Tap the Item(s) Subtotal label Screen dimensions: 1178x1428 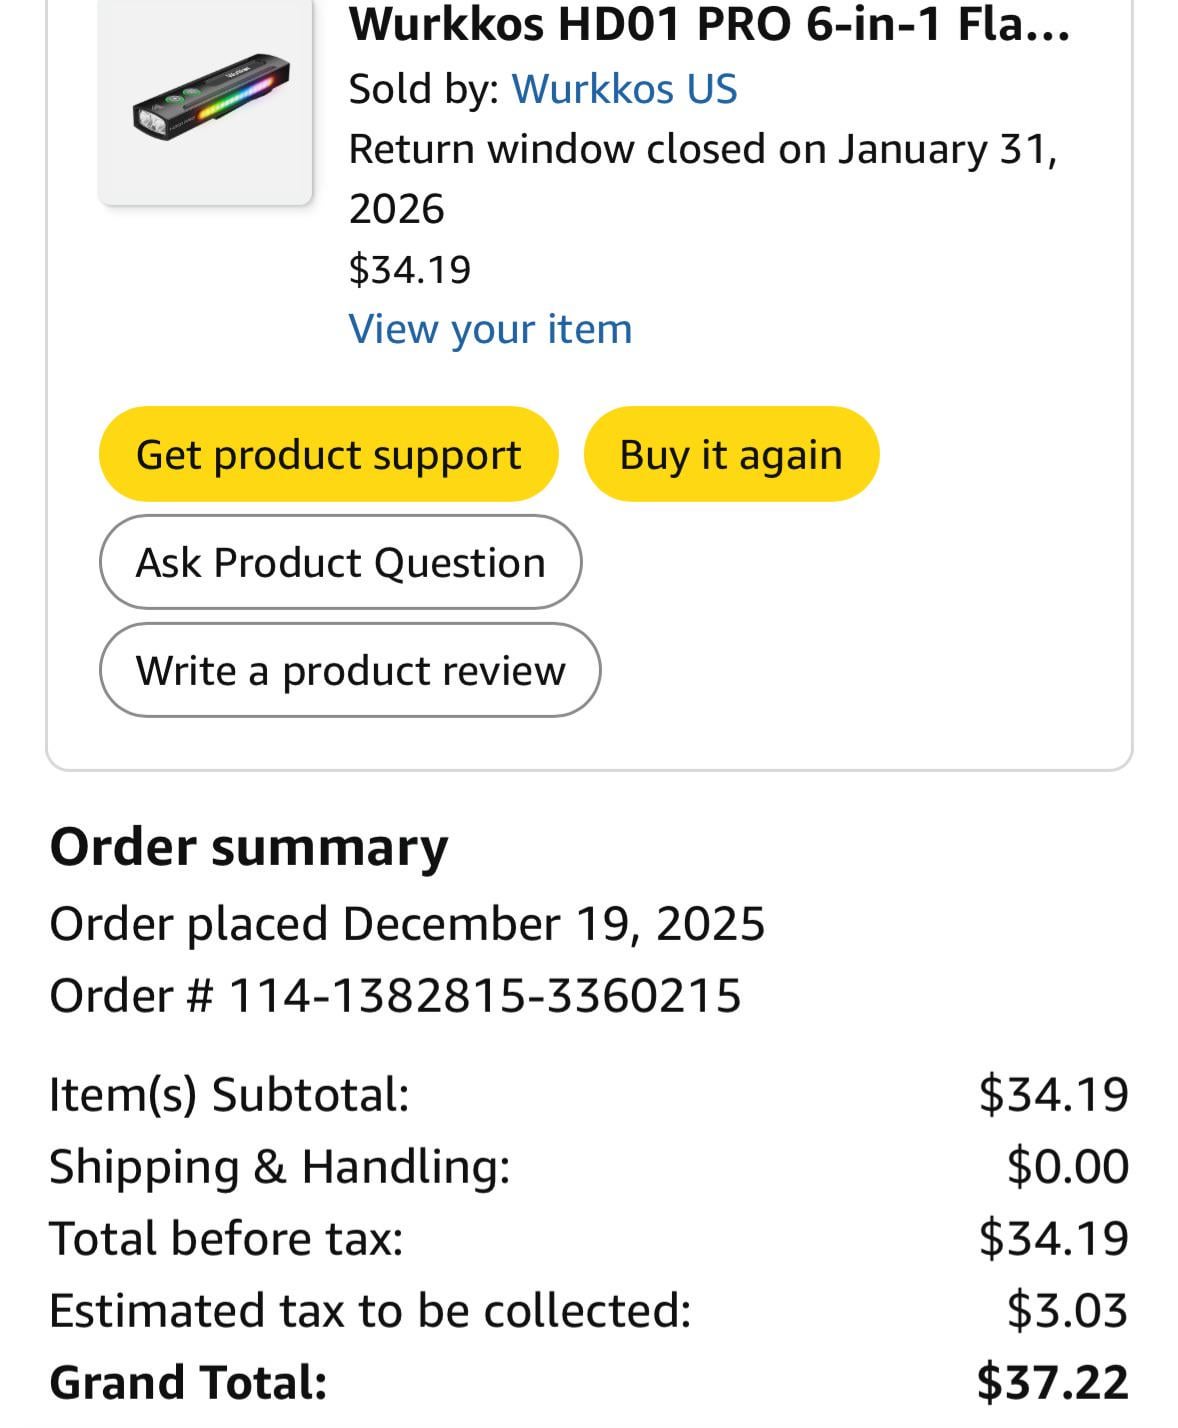click(x=229, y=1094)
